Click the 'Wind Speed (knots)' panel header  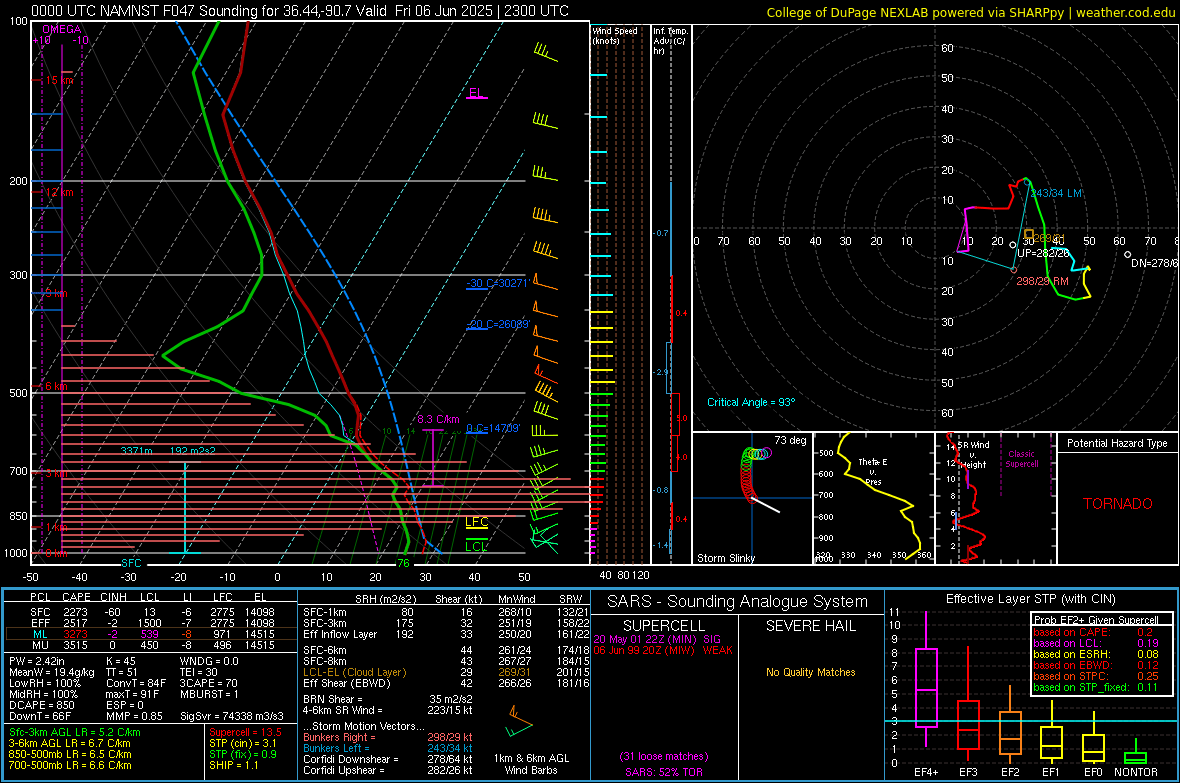pyautogui.click(x=615, y=35)
